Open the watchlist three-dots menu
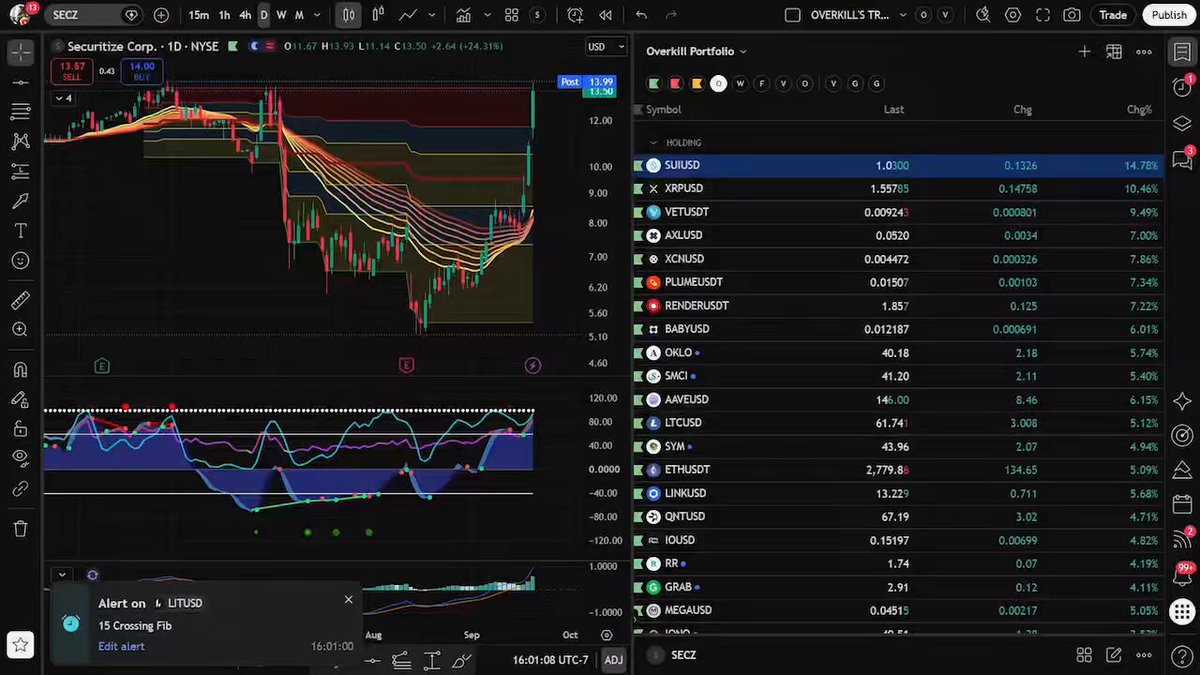 pos(1144,51)
